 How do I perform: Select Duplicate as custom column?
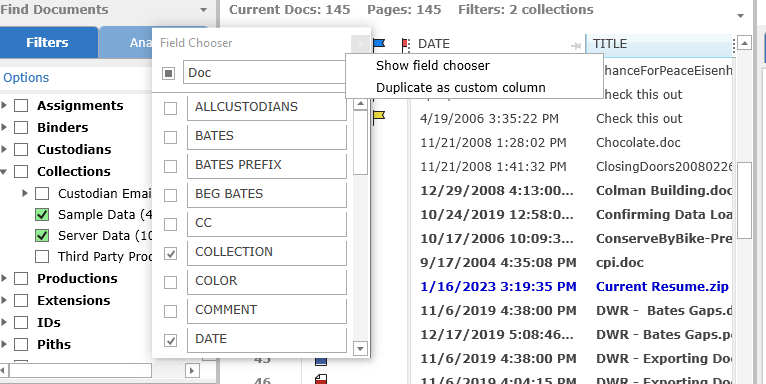tap(461, 88)
